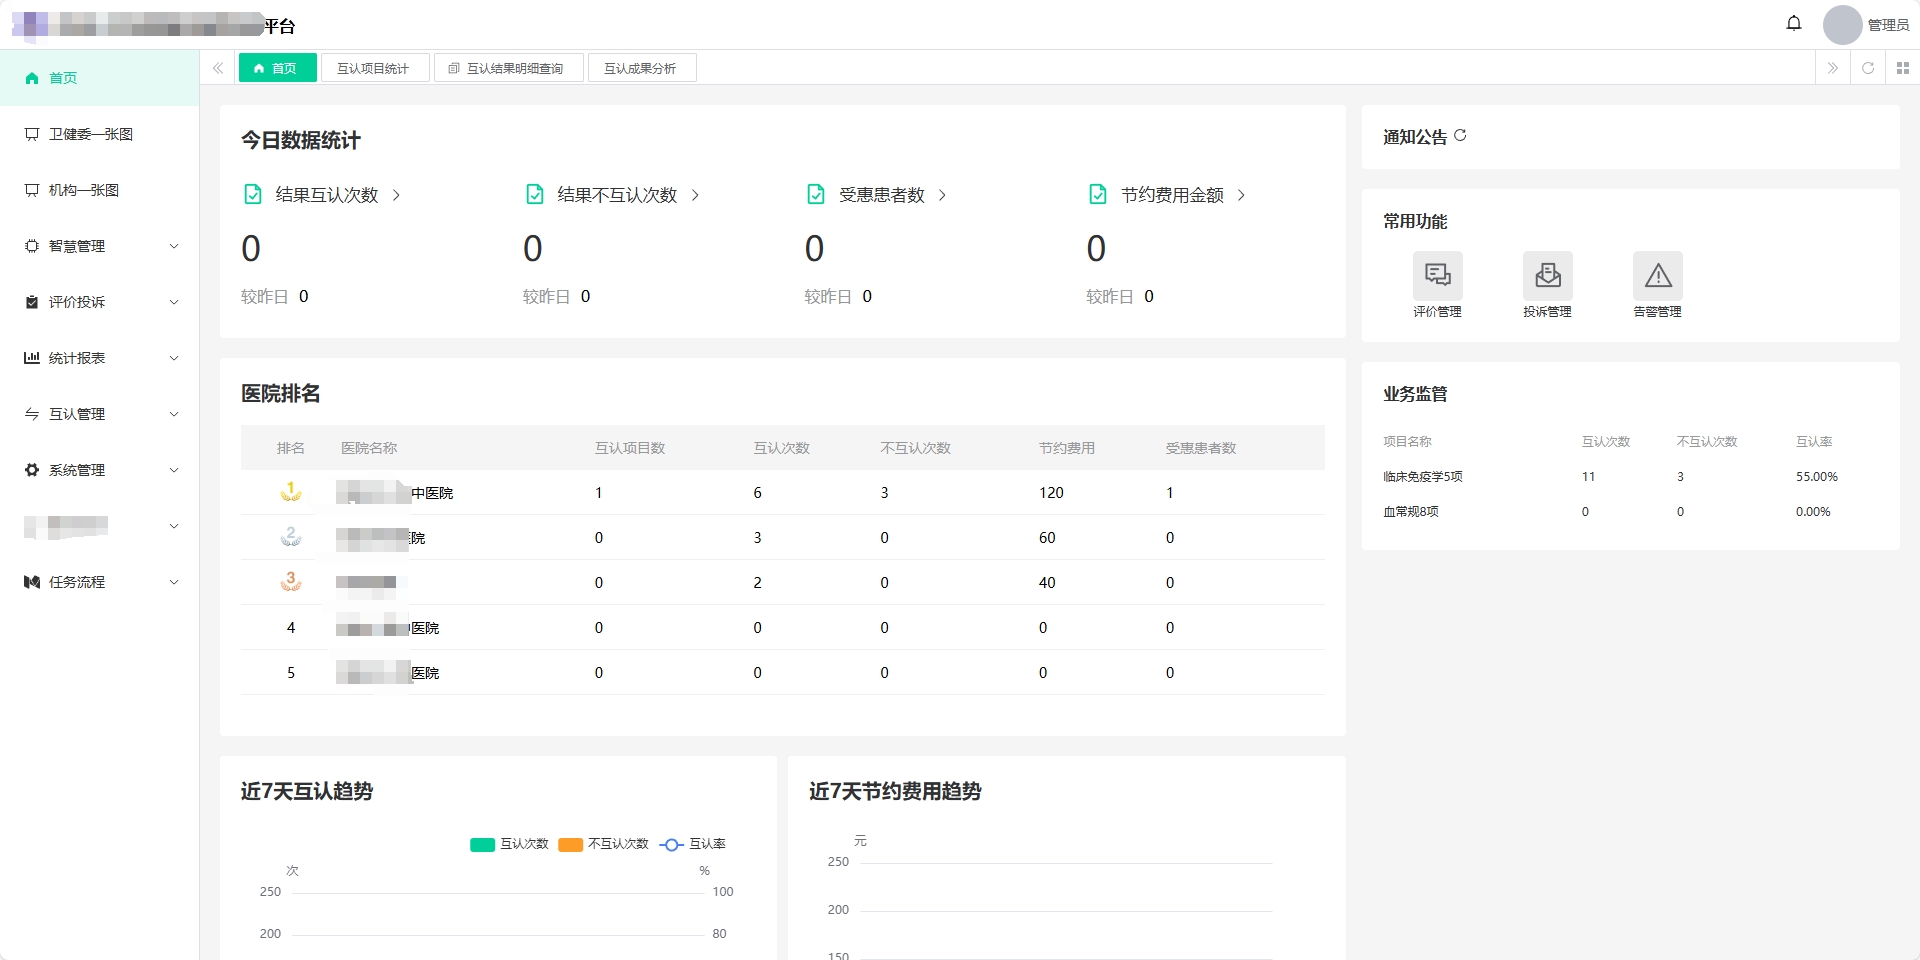The height and width of the screenshot is (960, 1920).
Task: Click the tab bar refresh icon
Action: point(1867,68)
